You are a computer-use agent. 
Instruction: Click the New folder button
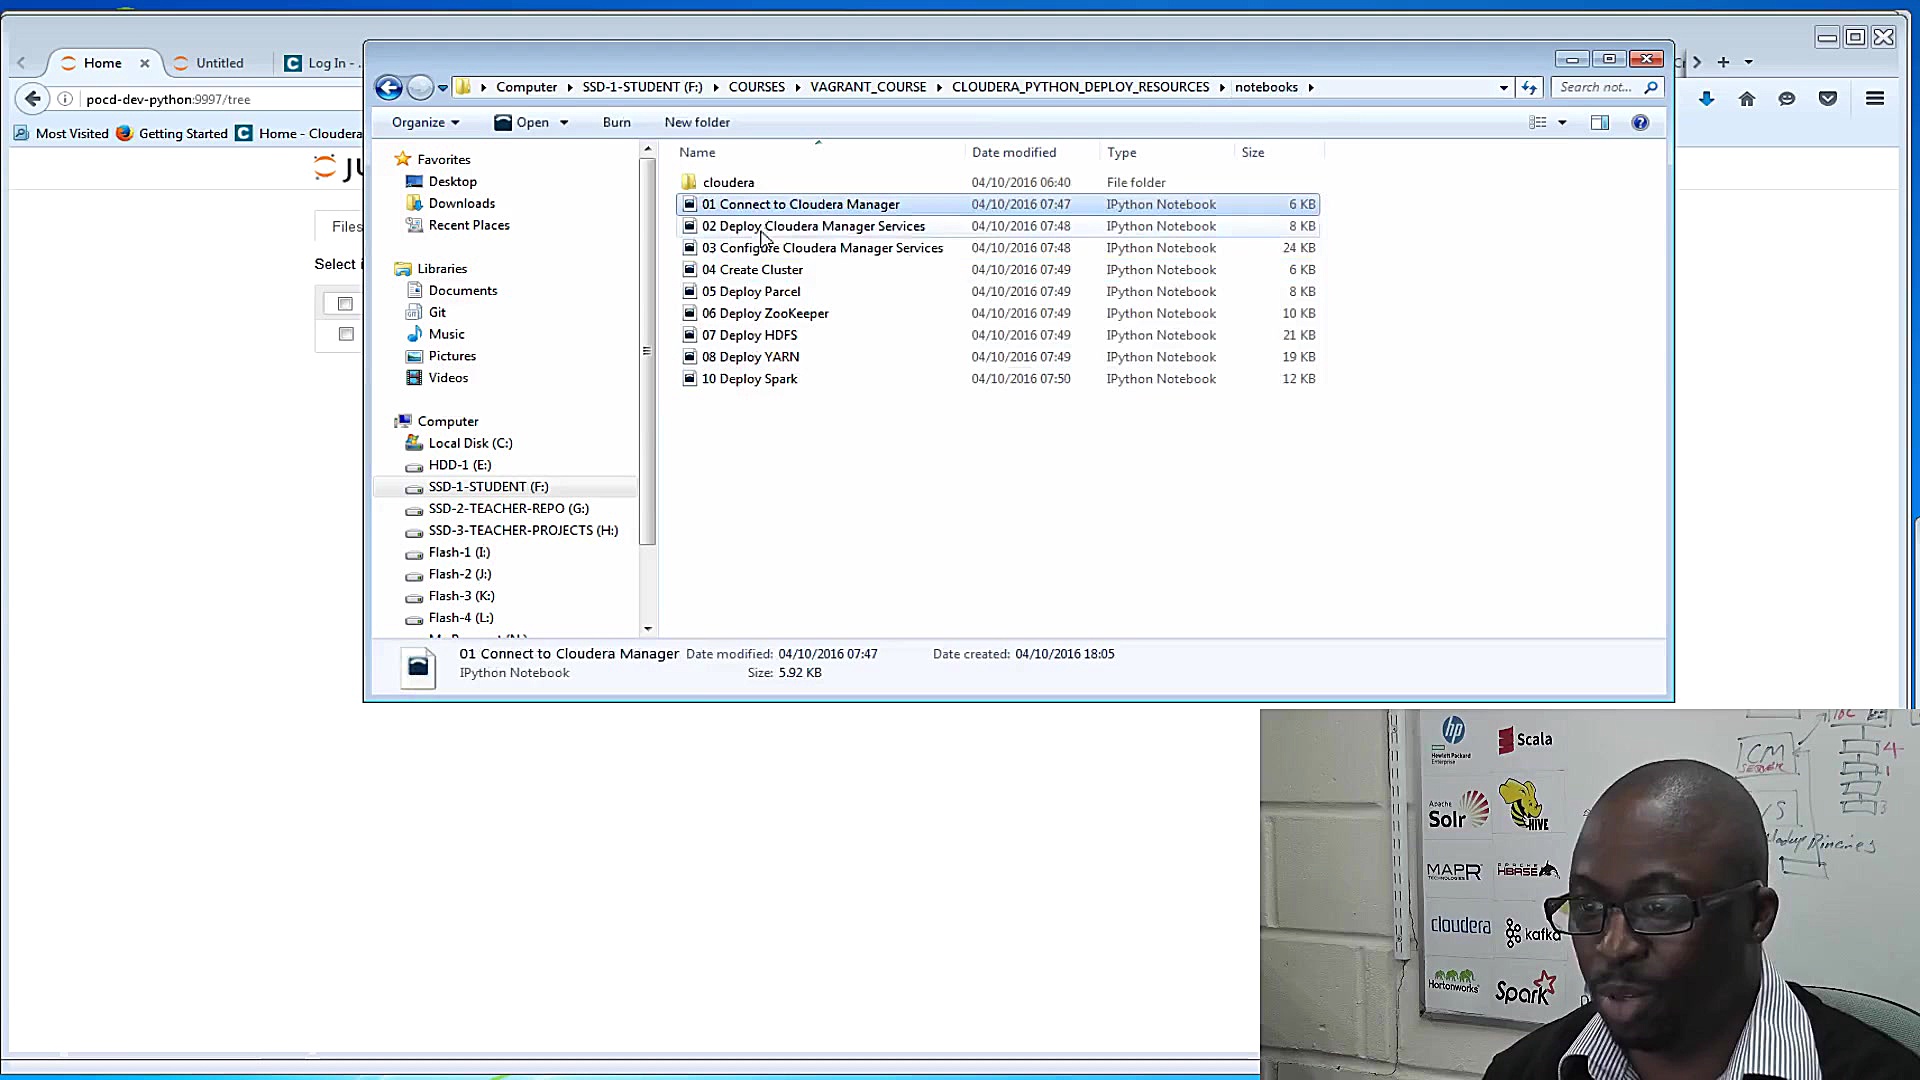[697, 123]
